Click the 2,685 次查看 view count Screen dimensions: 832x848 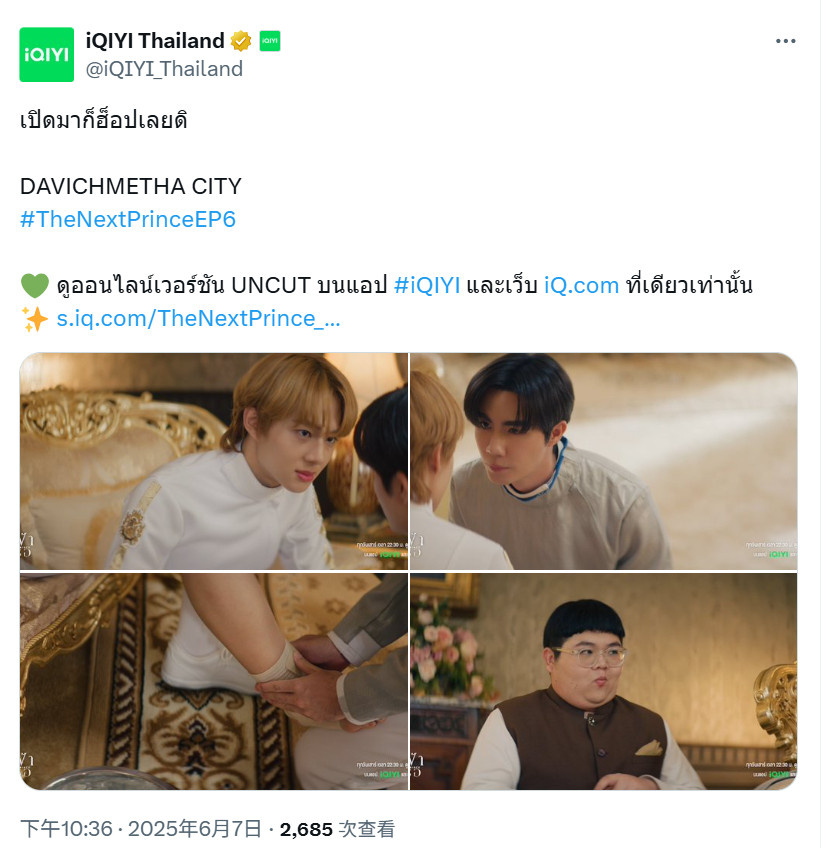coord(337,829)
